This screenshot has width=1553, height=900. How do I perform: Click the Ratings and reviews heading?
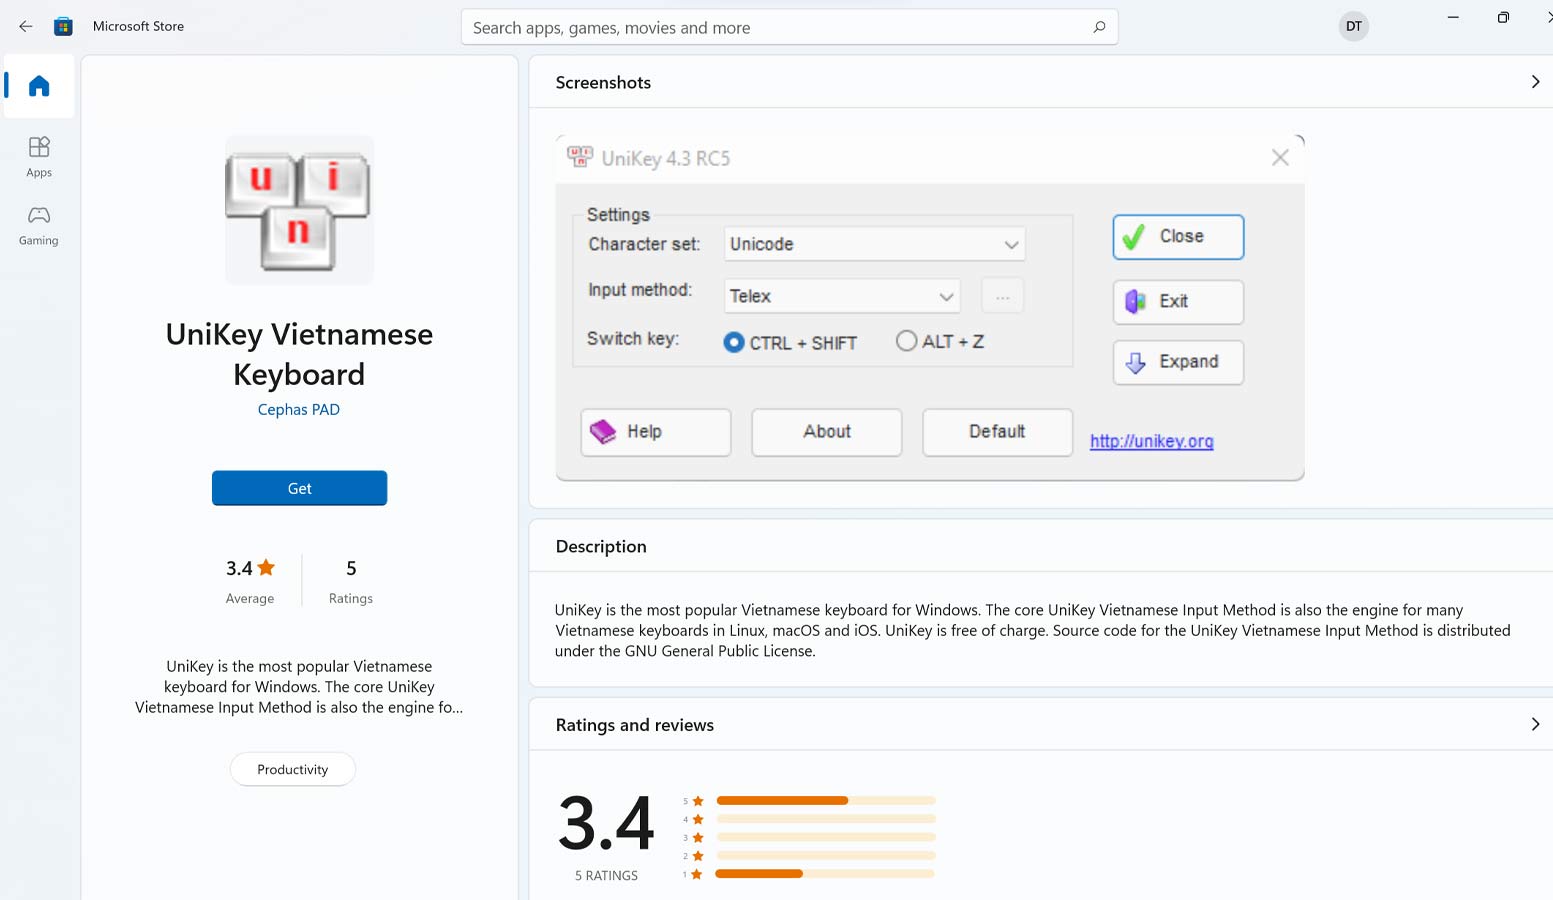(x=635, y=725)
